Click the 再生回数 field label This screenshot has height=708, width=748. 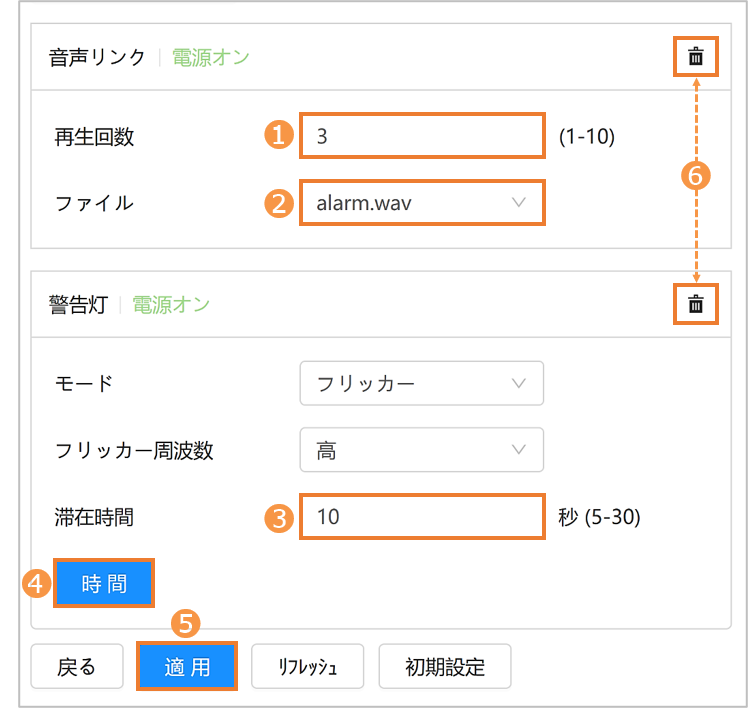94,137
